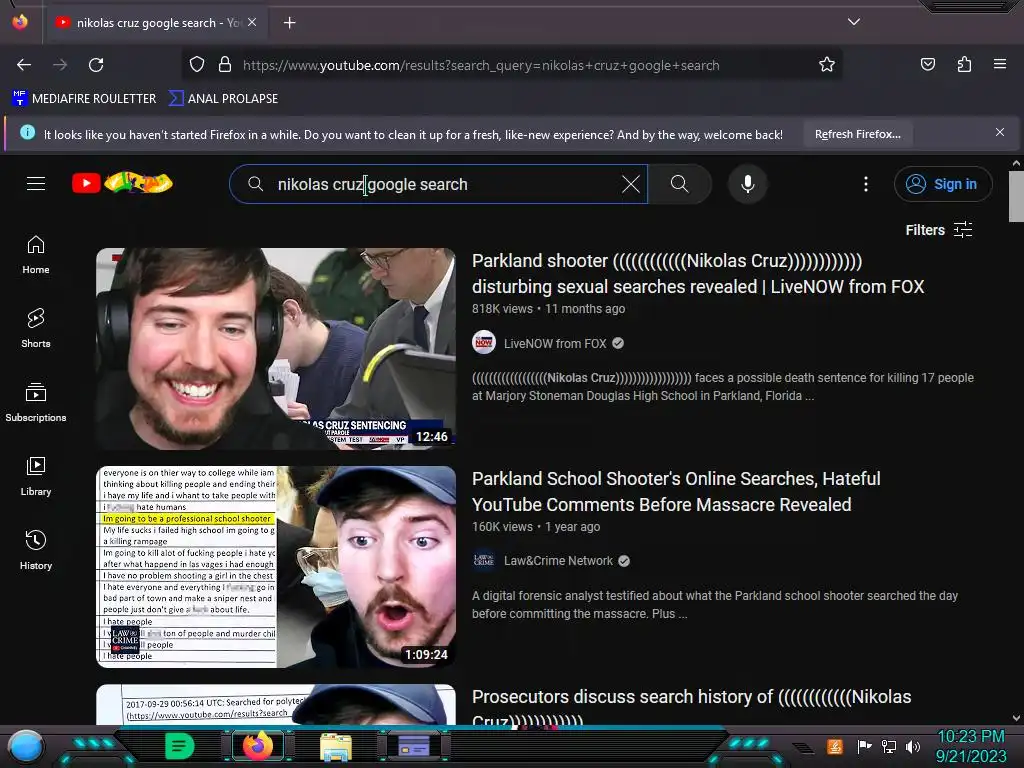Reload the page with the refresh icon
The image size is (1024, 768).
pyautogui.click(x=96, y=65)
